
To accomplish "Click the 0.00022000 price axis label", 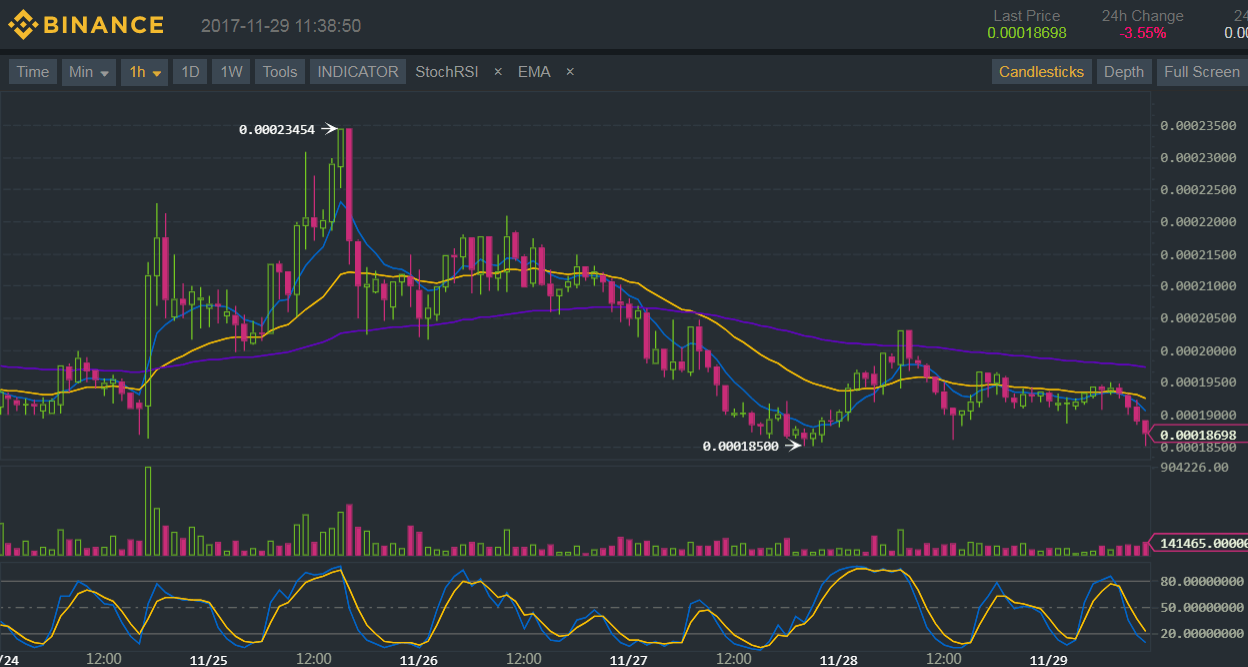I will pos(1198,222).
